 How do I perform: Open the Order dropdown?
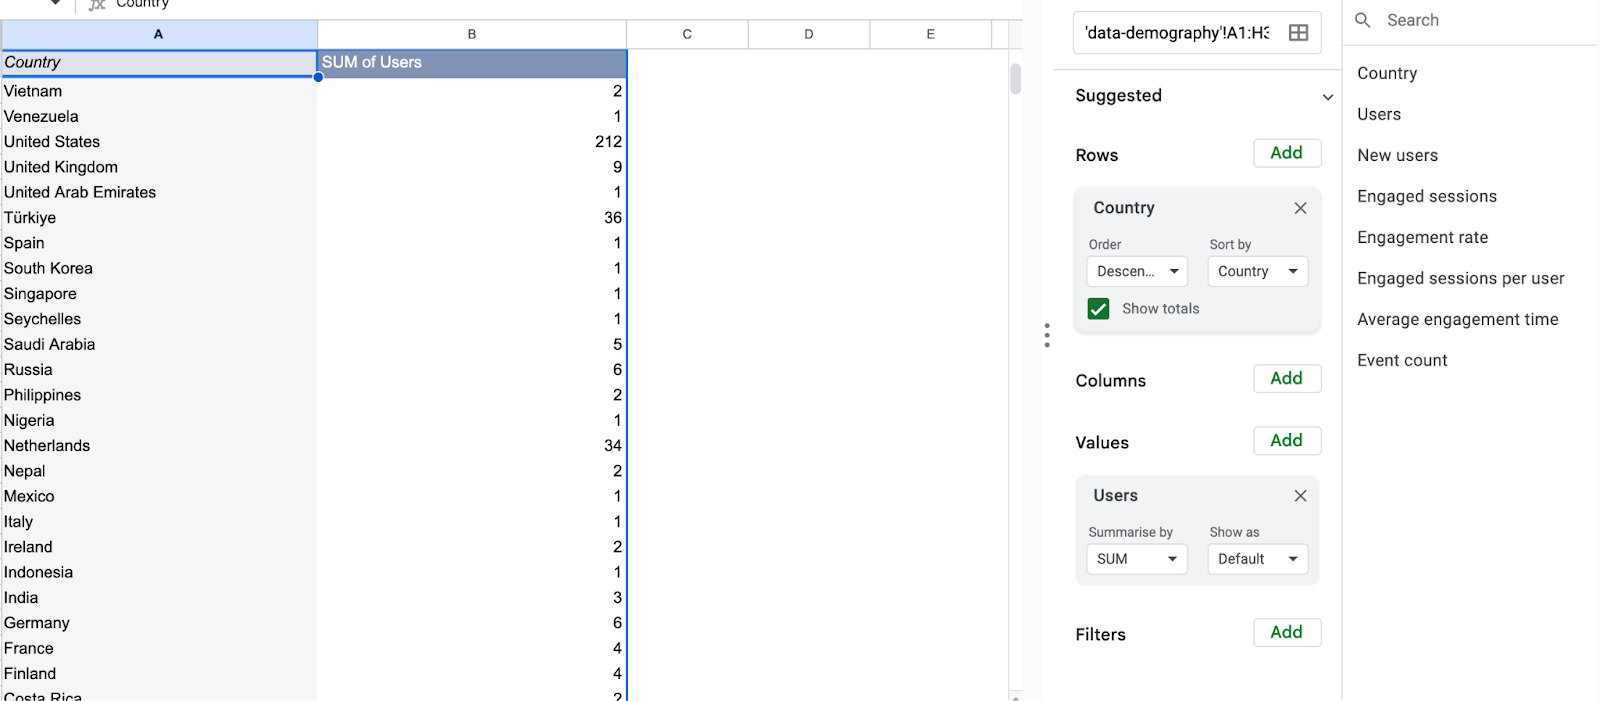pyautogui.click(x=1137, y=271)
